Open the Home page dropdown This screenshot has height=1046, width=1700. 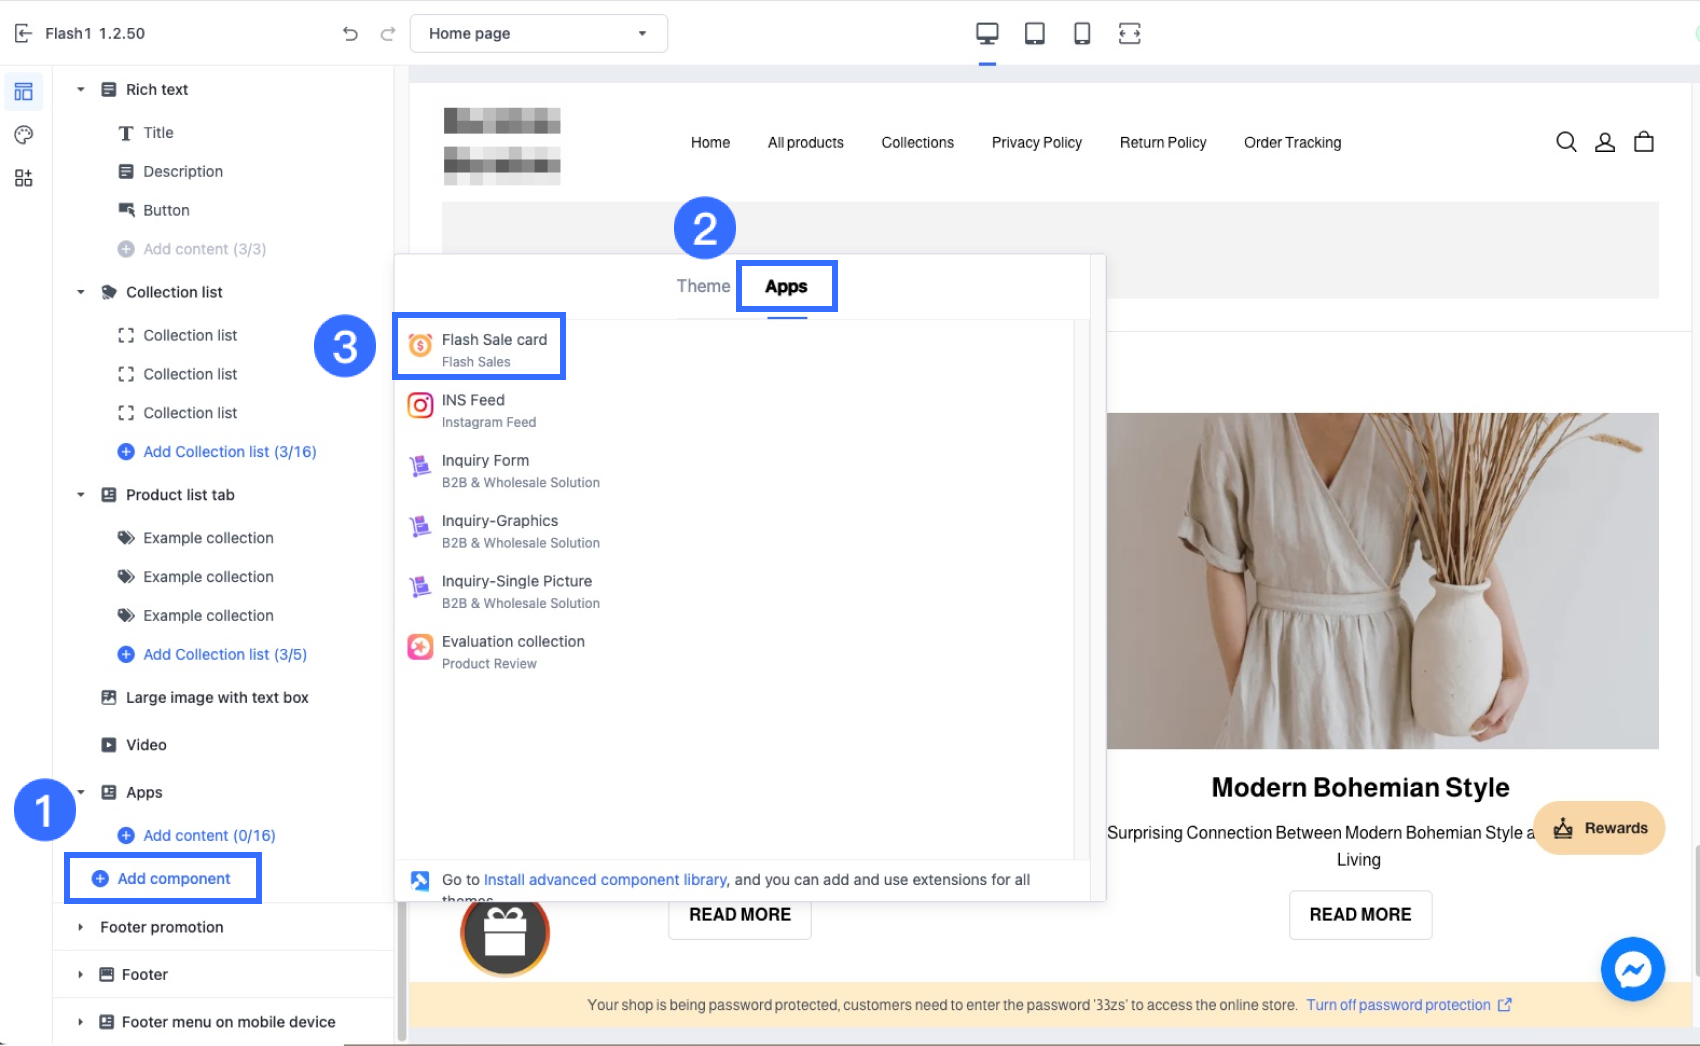tap(539, 34)
